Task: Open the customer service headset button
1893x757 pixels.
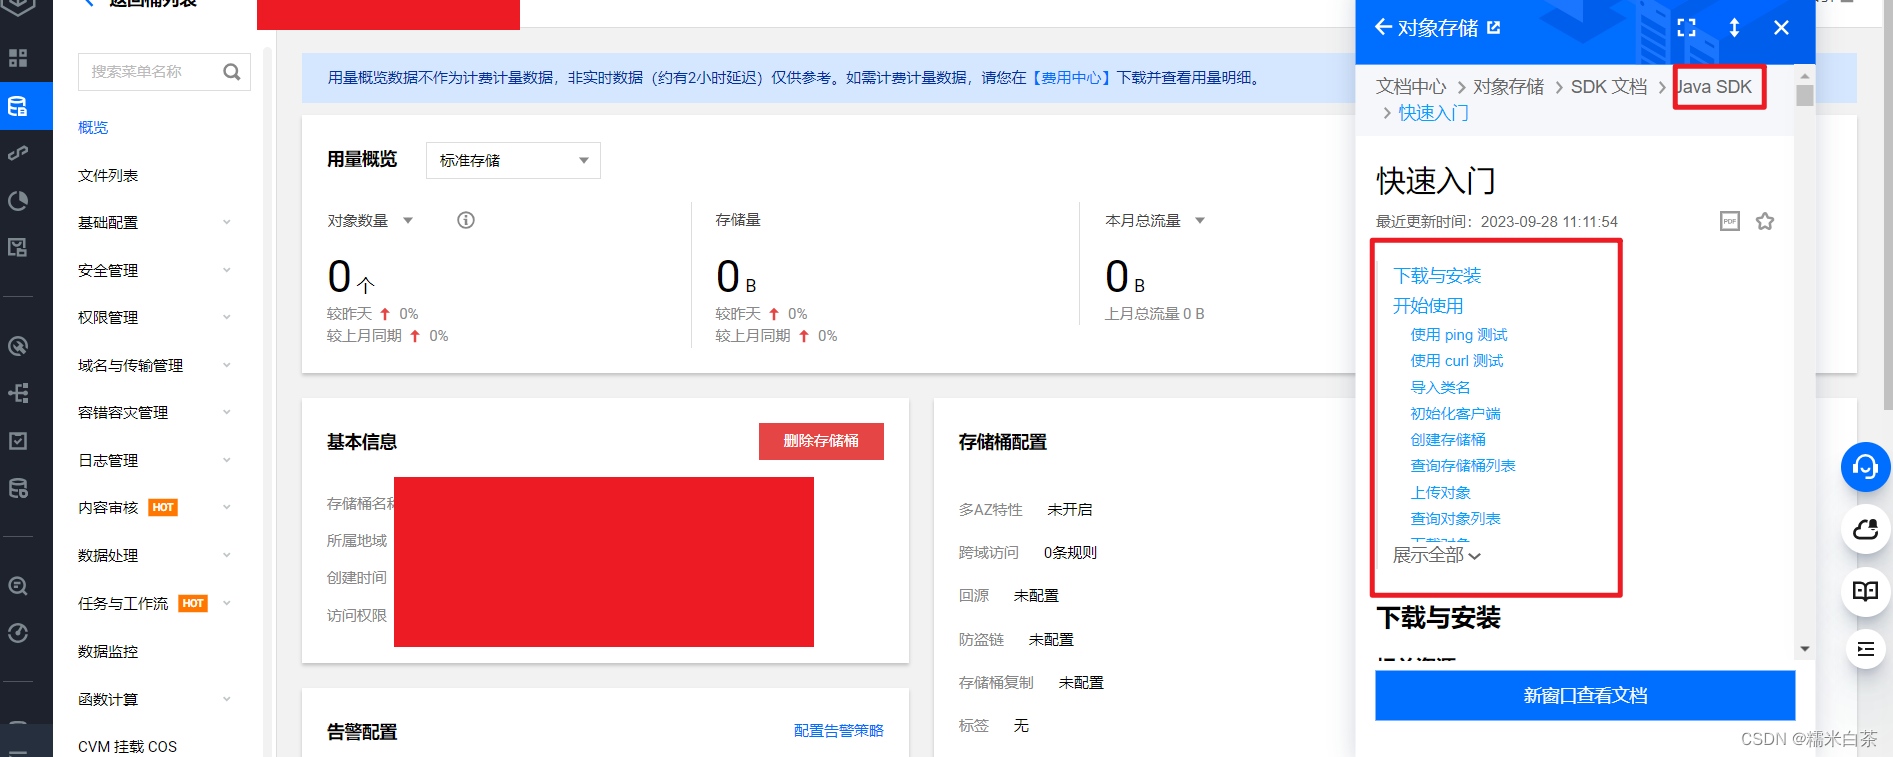Action: (1865, 467)
